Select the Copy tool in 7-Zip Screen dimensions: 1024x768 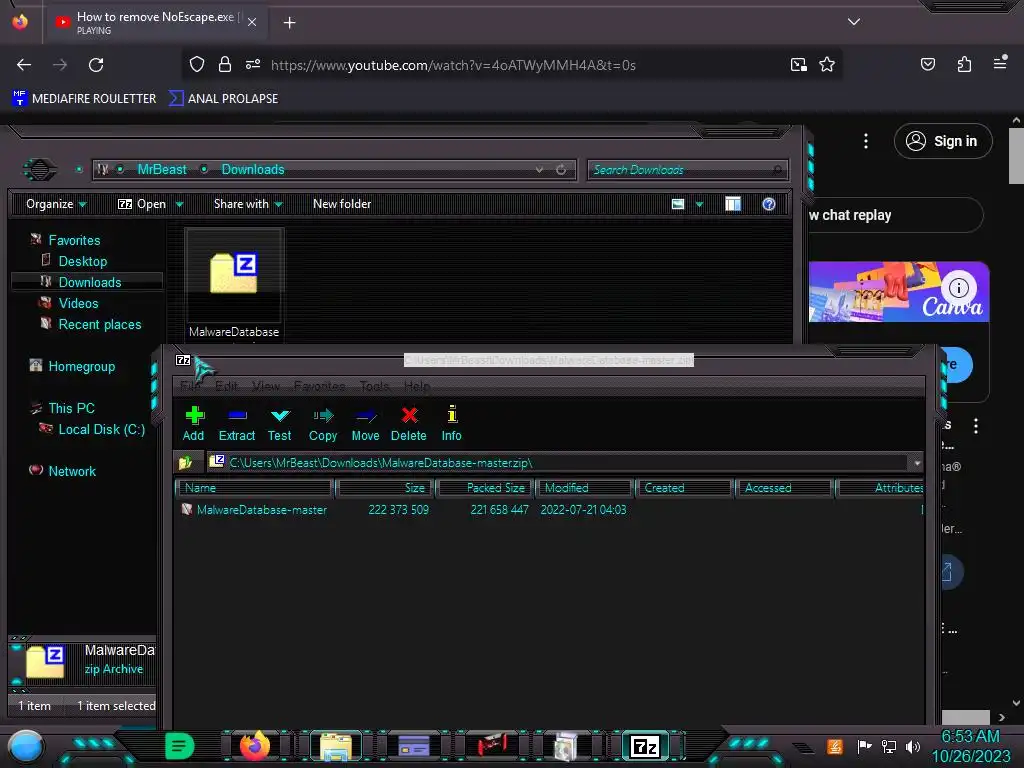pos(323,423)
